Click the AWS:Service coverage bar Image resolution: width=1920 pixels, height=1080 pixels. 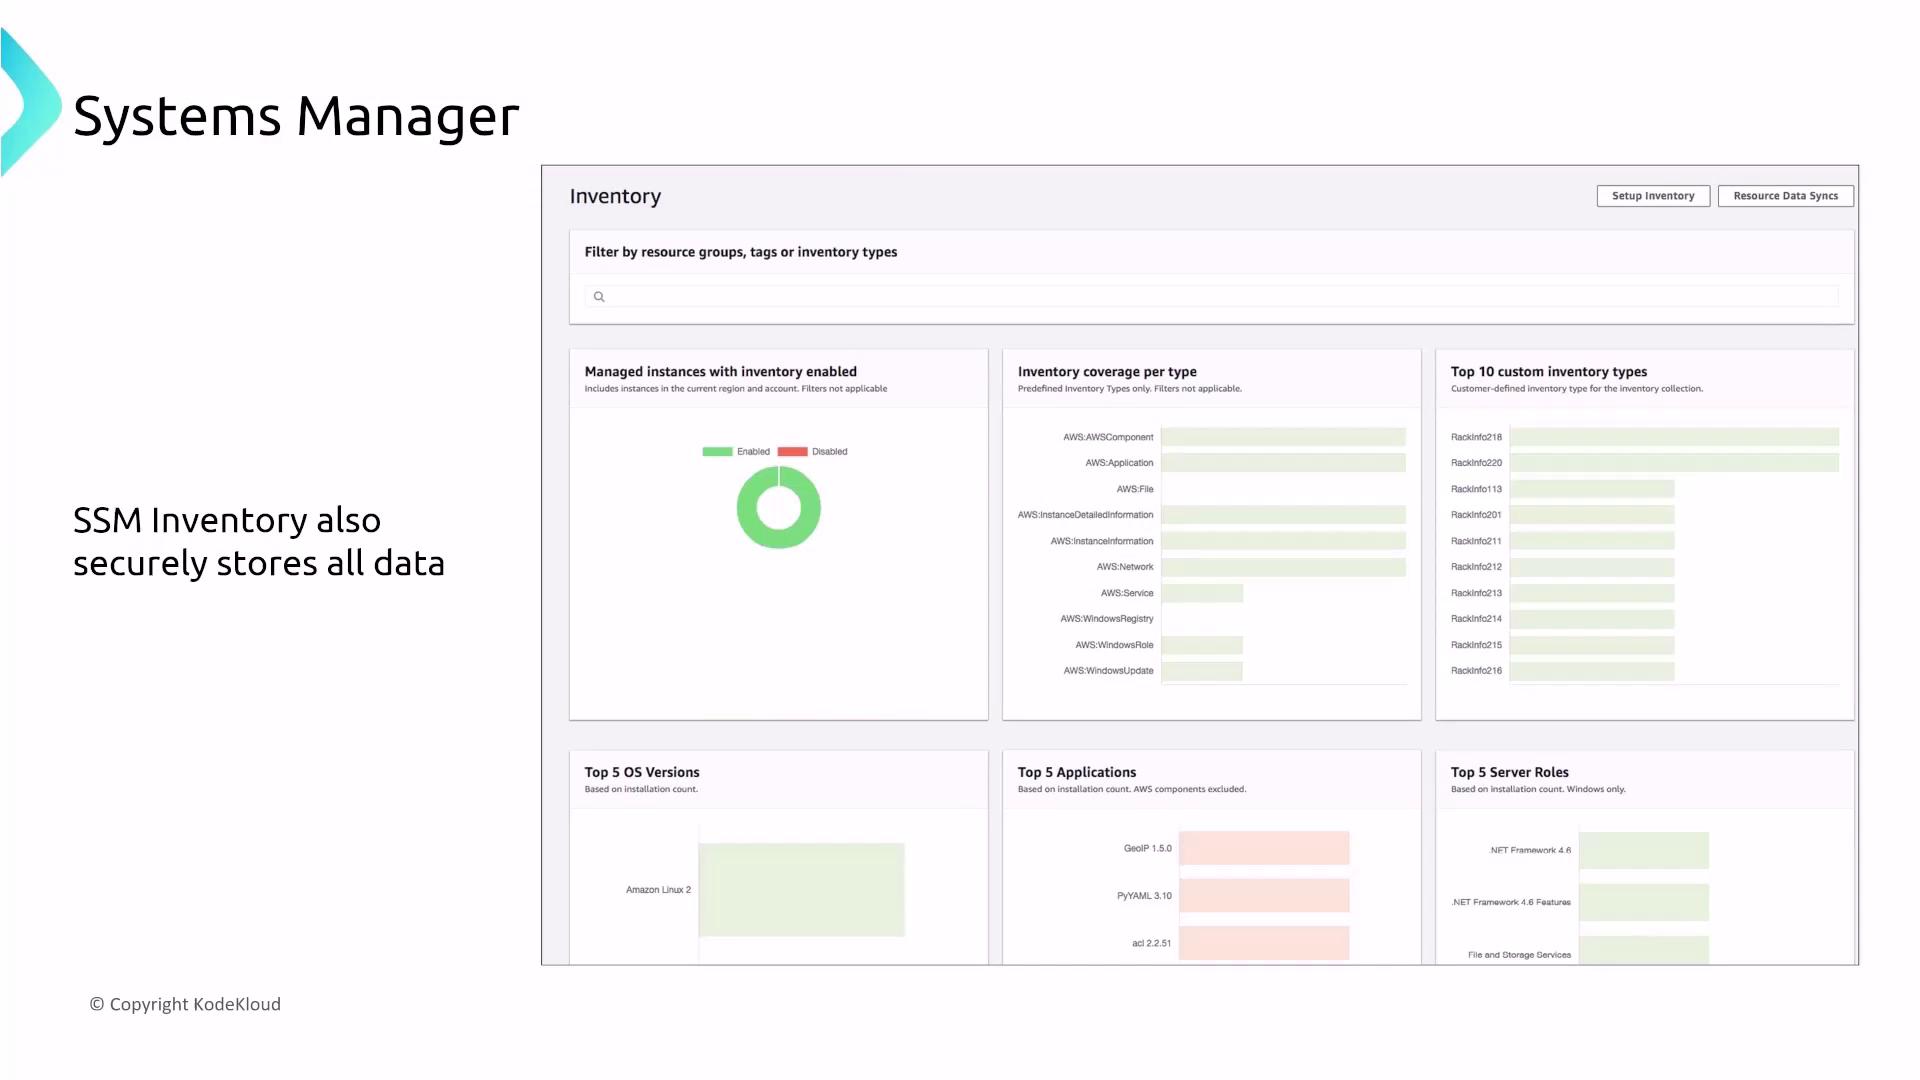[1202, 593]
